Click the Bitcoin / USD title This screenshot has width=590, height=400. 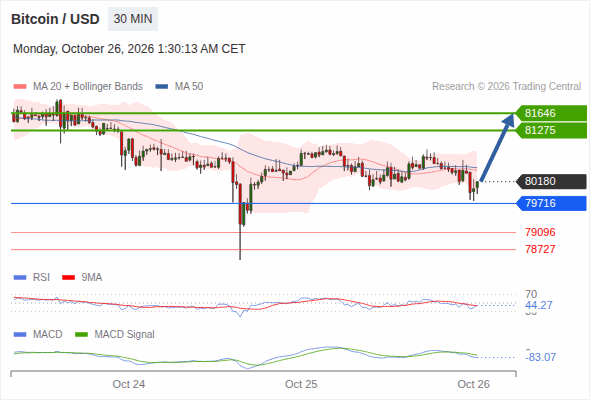55,19
